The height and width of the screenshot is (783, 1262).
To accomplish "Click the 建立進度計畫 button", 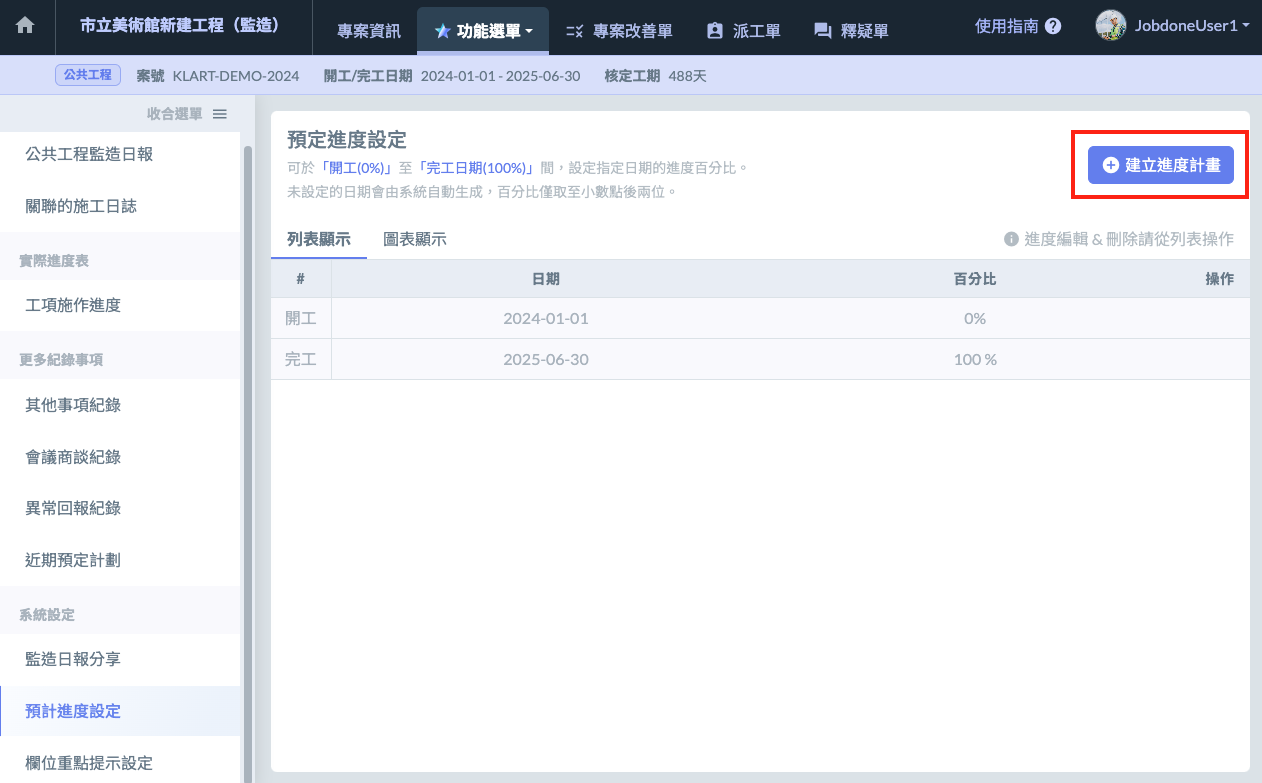I will point(1161,165).
